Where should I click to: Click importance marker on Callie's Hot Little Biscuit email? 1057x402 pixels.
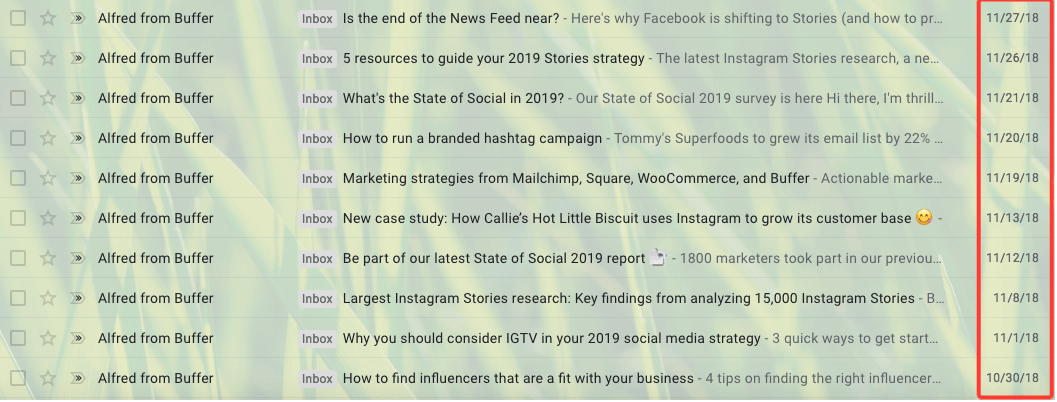click(x=77, y=218)
